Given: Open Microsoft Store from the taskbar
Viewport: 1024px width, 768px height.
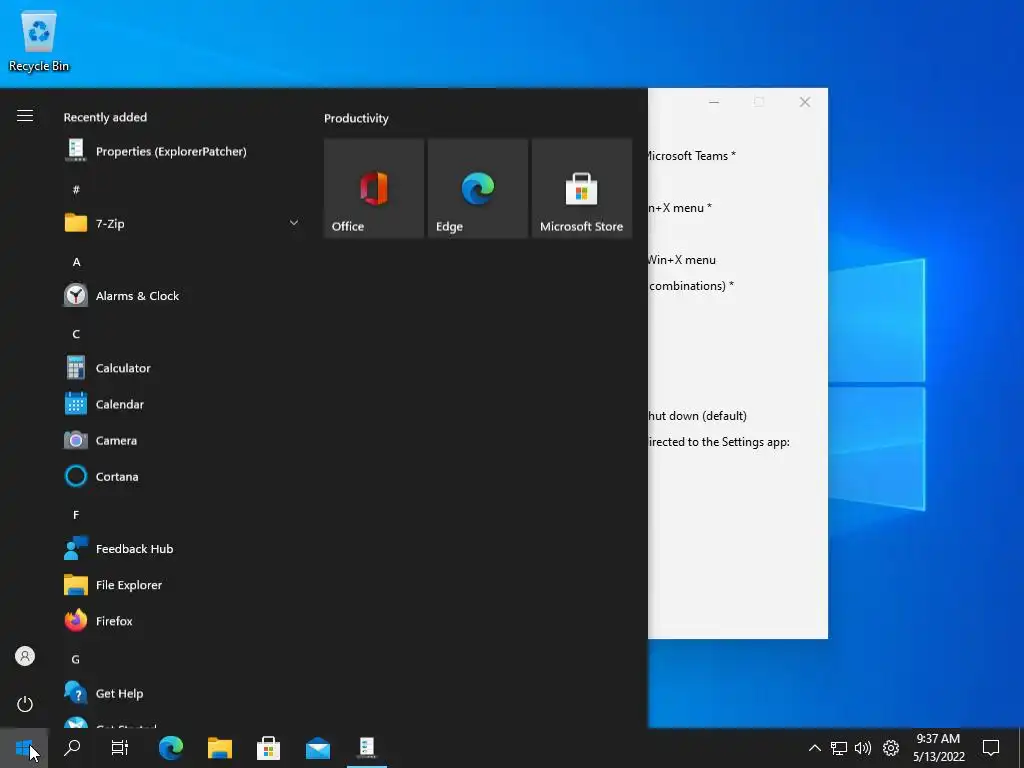Looking at the screenshot, I should pos(268,748).
